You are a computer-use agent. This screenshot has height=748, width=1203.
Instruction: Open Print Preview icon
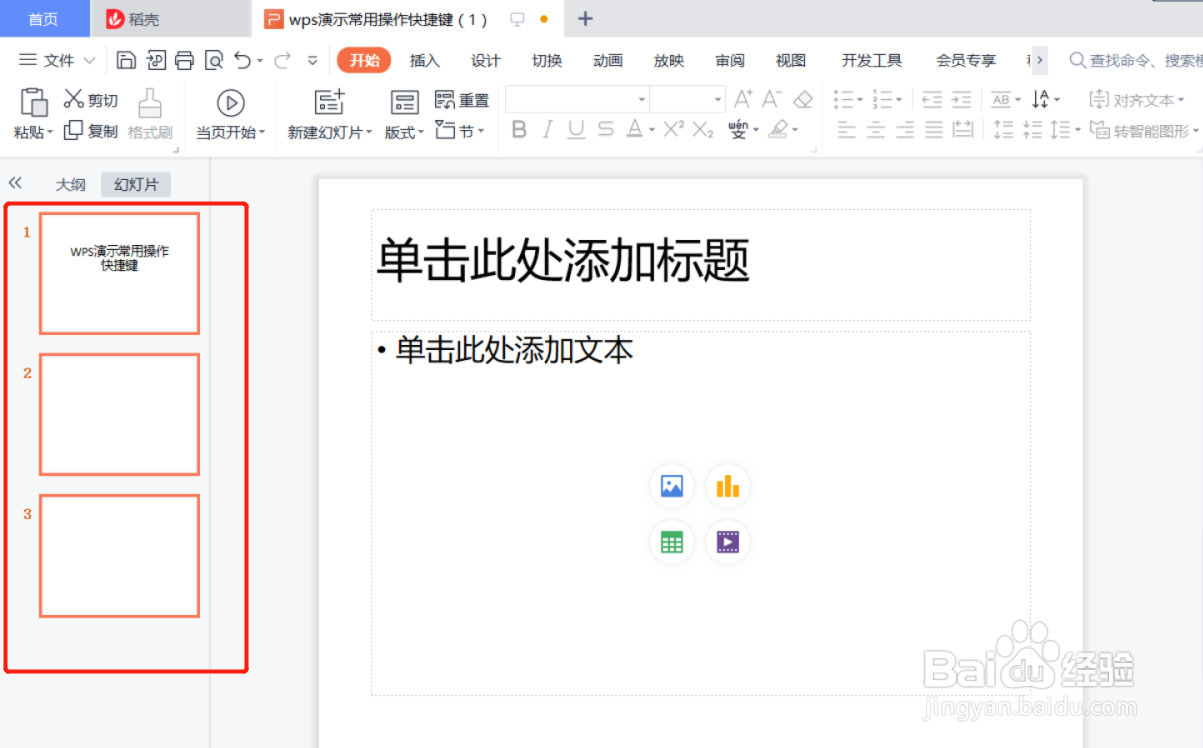click(x=213, y=61)
